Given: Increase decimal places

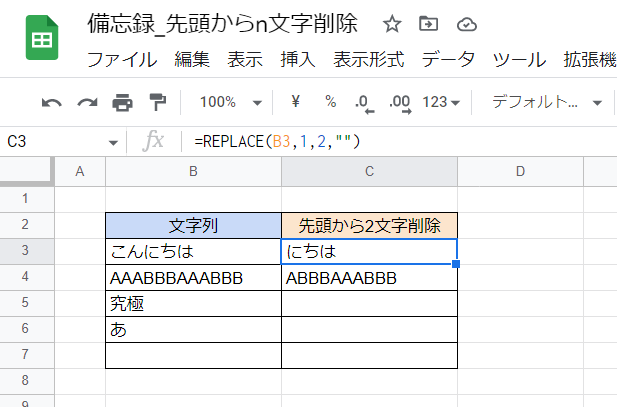Looking at the screenshot, I should (400, 104).
